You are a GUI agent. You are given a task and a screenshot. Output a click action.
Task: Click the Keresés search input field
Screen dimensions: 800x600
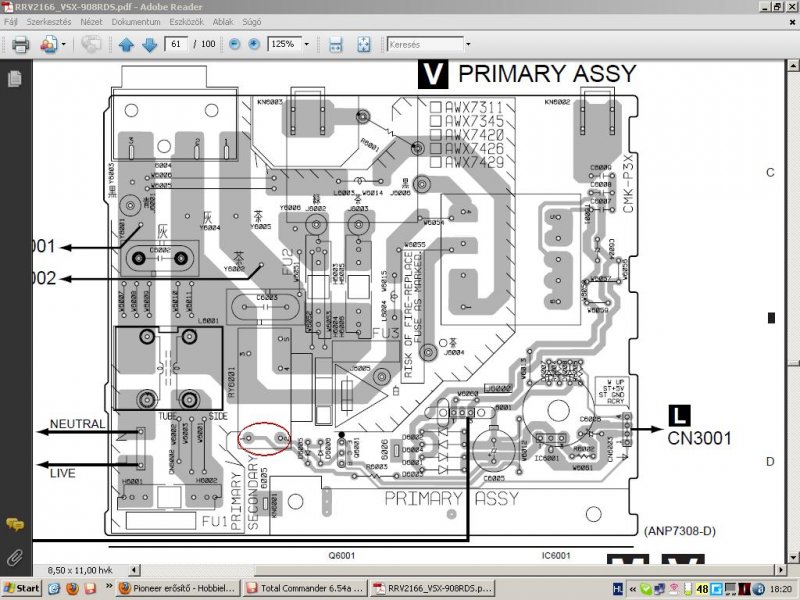425,44
